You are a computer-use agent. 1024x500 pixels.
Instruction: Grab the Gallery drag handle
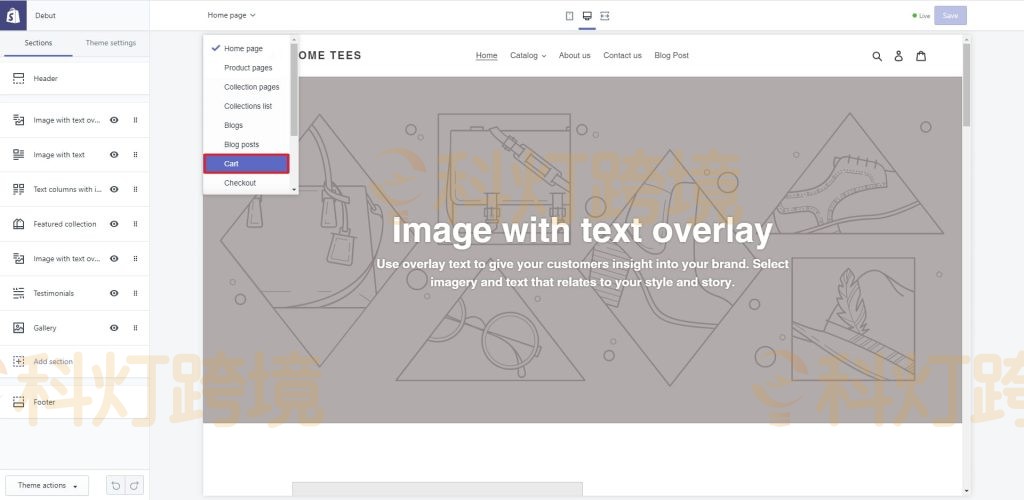(135, 328)
